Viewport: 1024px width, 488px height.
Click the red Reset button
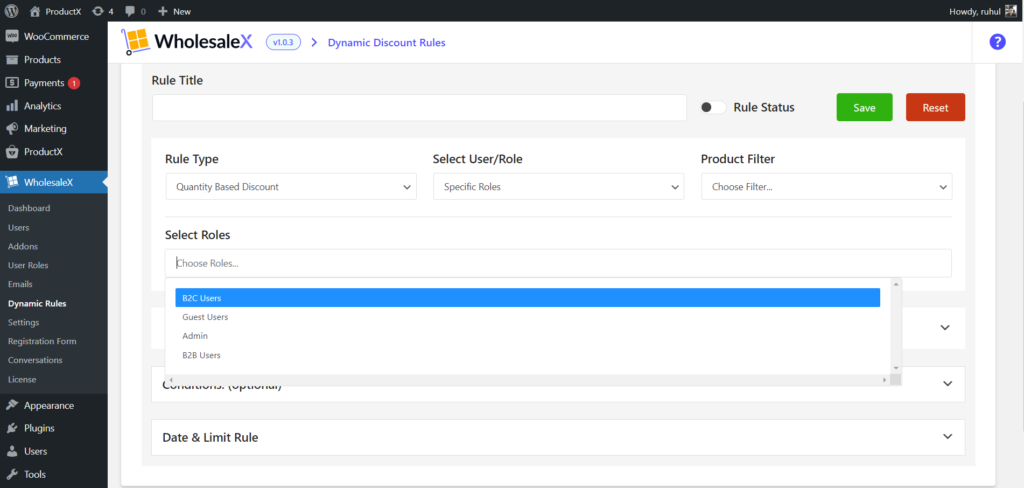[x=935, y=107]
